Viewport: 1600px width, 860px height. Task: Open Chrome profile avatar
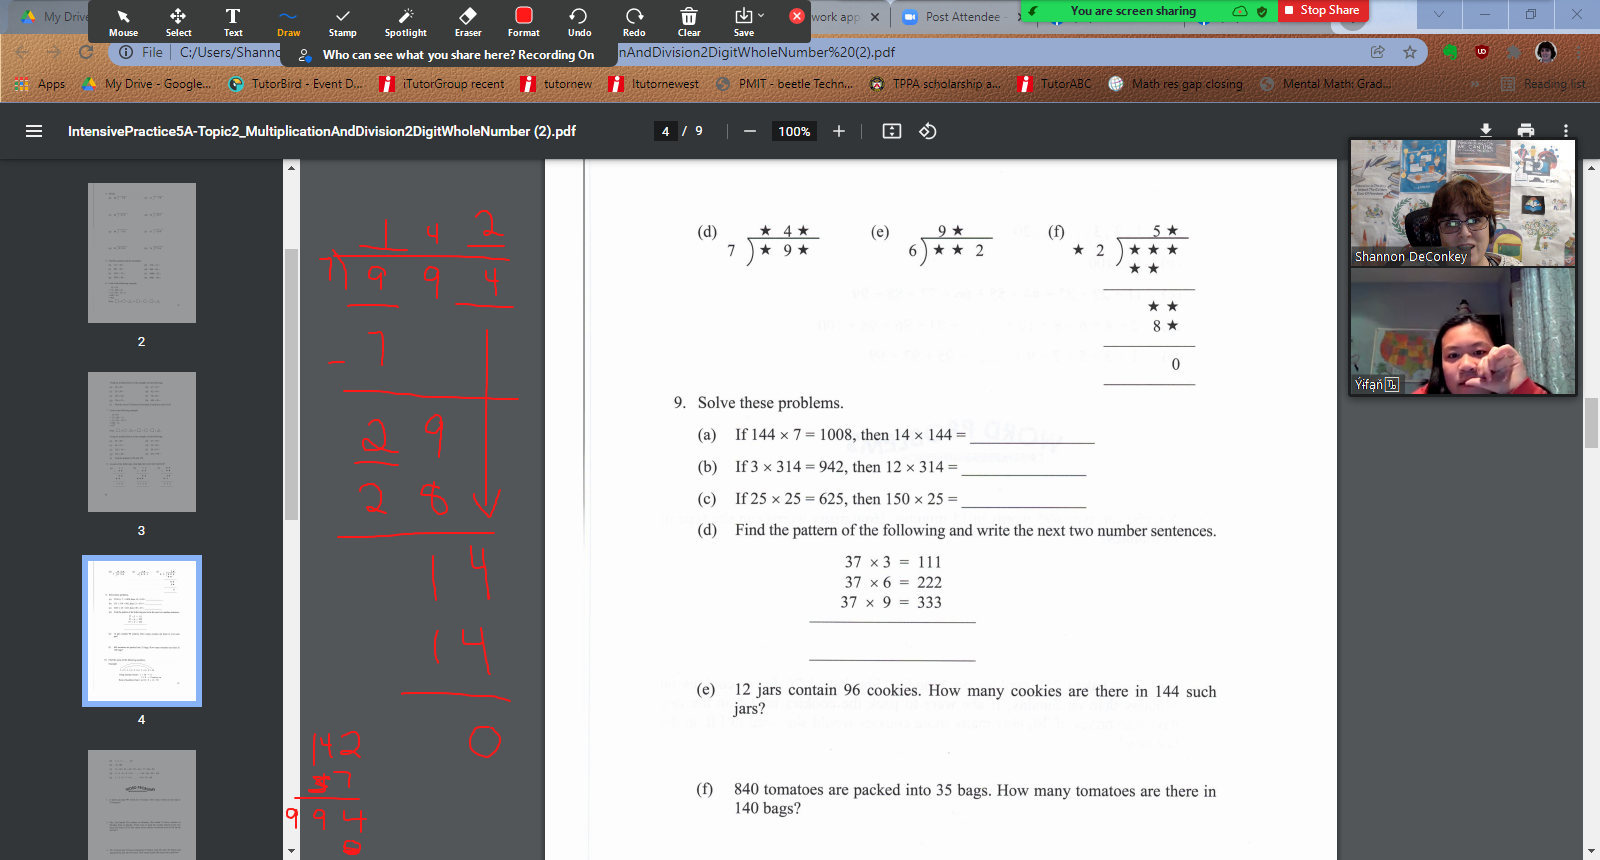click(x=1546, y=52)
